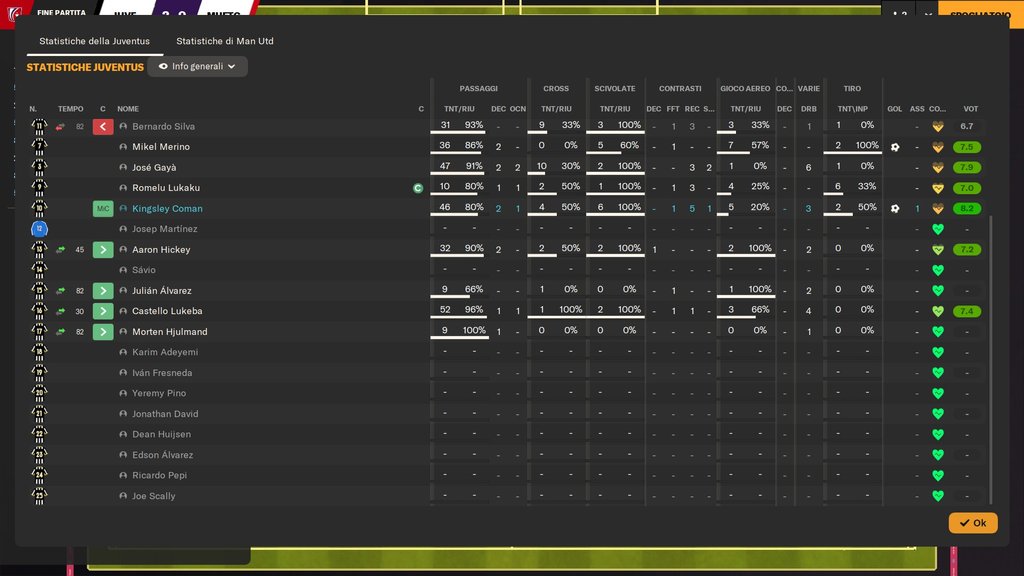Click Romelu Lukaku's captain C badge
This screenshot has height=576, width=1024.
[418, 188]
